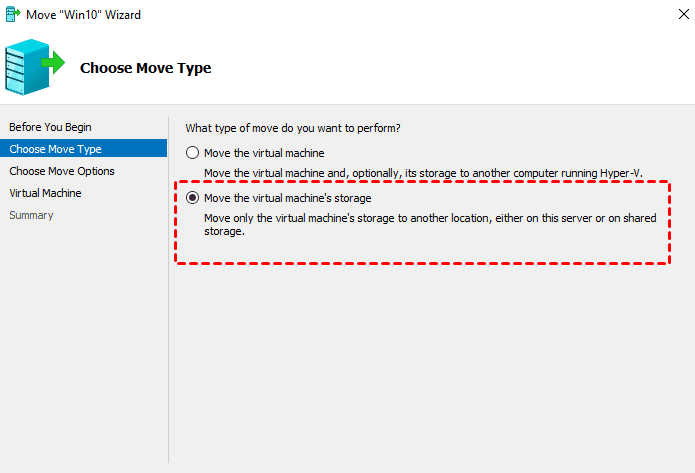Click the "Choose Move Type" page heading
Image resolution: width=695 pixels, height=473 pixels.
tap(145, 68)
